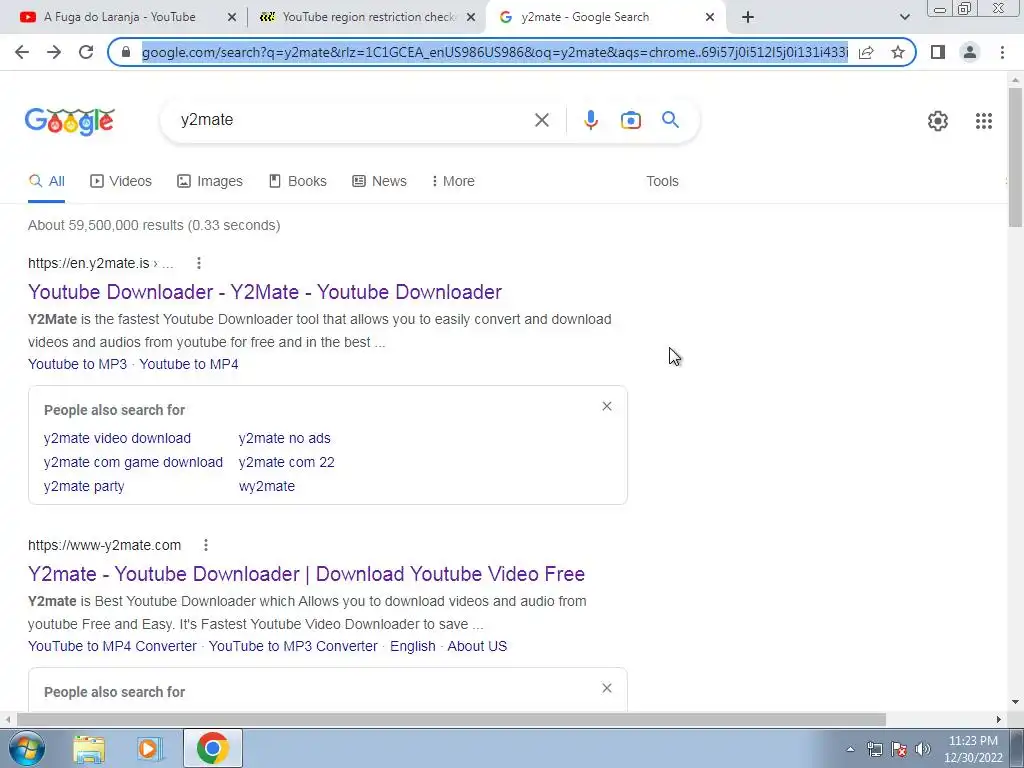Open the Youtube to MP4 sitelink
The width and height of the screenshot is (1024, 768).
189,364
